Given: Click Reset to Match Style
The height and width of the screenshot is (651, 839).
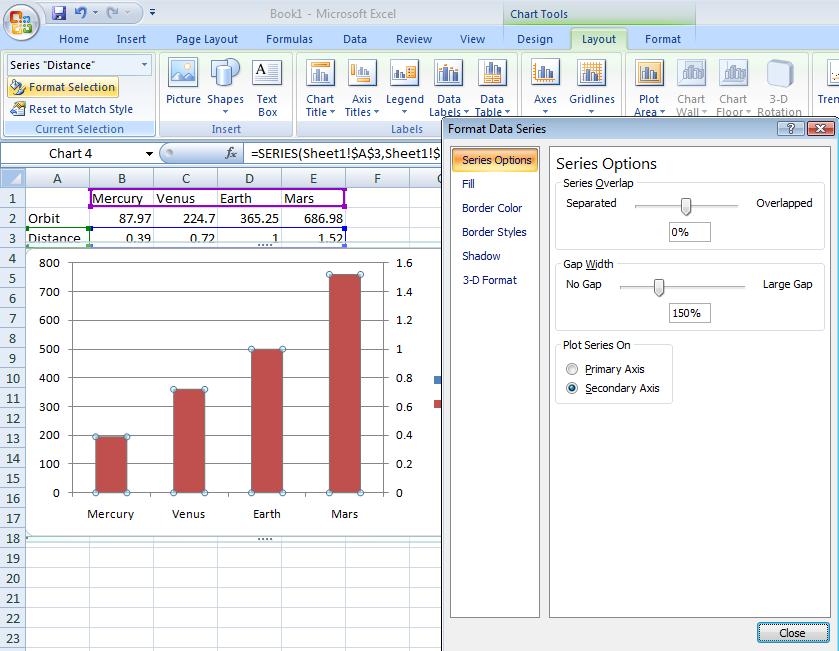Looking at the screenshot, I should point(72,109).
